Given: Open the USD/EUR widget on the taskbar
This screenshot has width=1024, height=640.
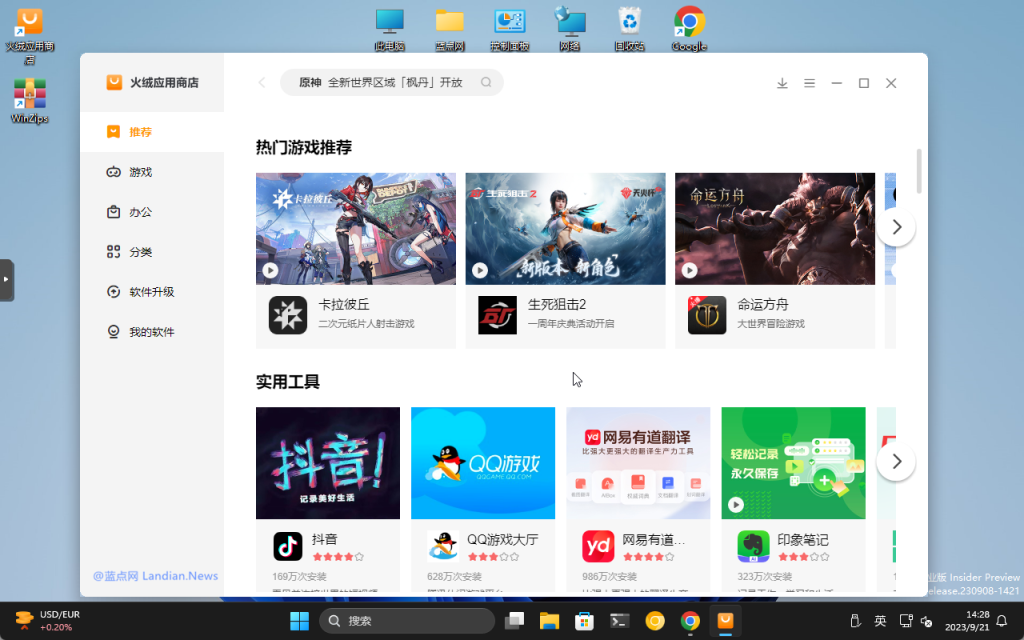Looking at the screenshot, I should click(47, 620).
